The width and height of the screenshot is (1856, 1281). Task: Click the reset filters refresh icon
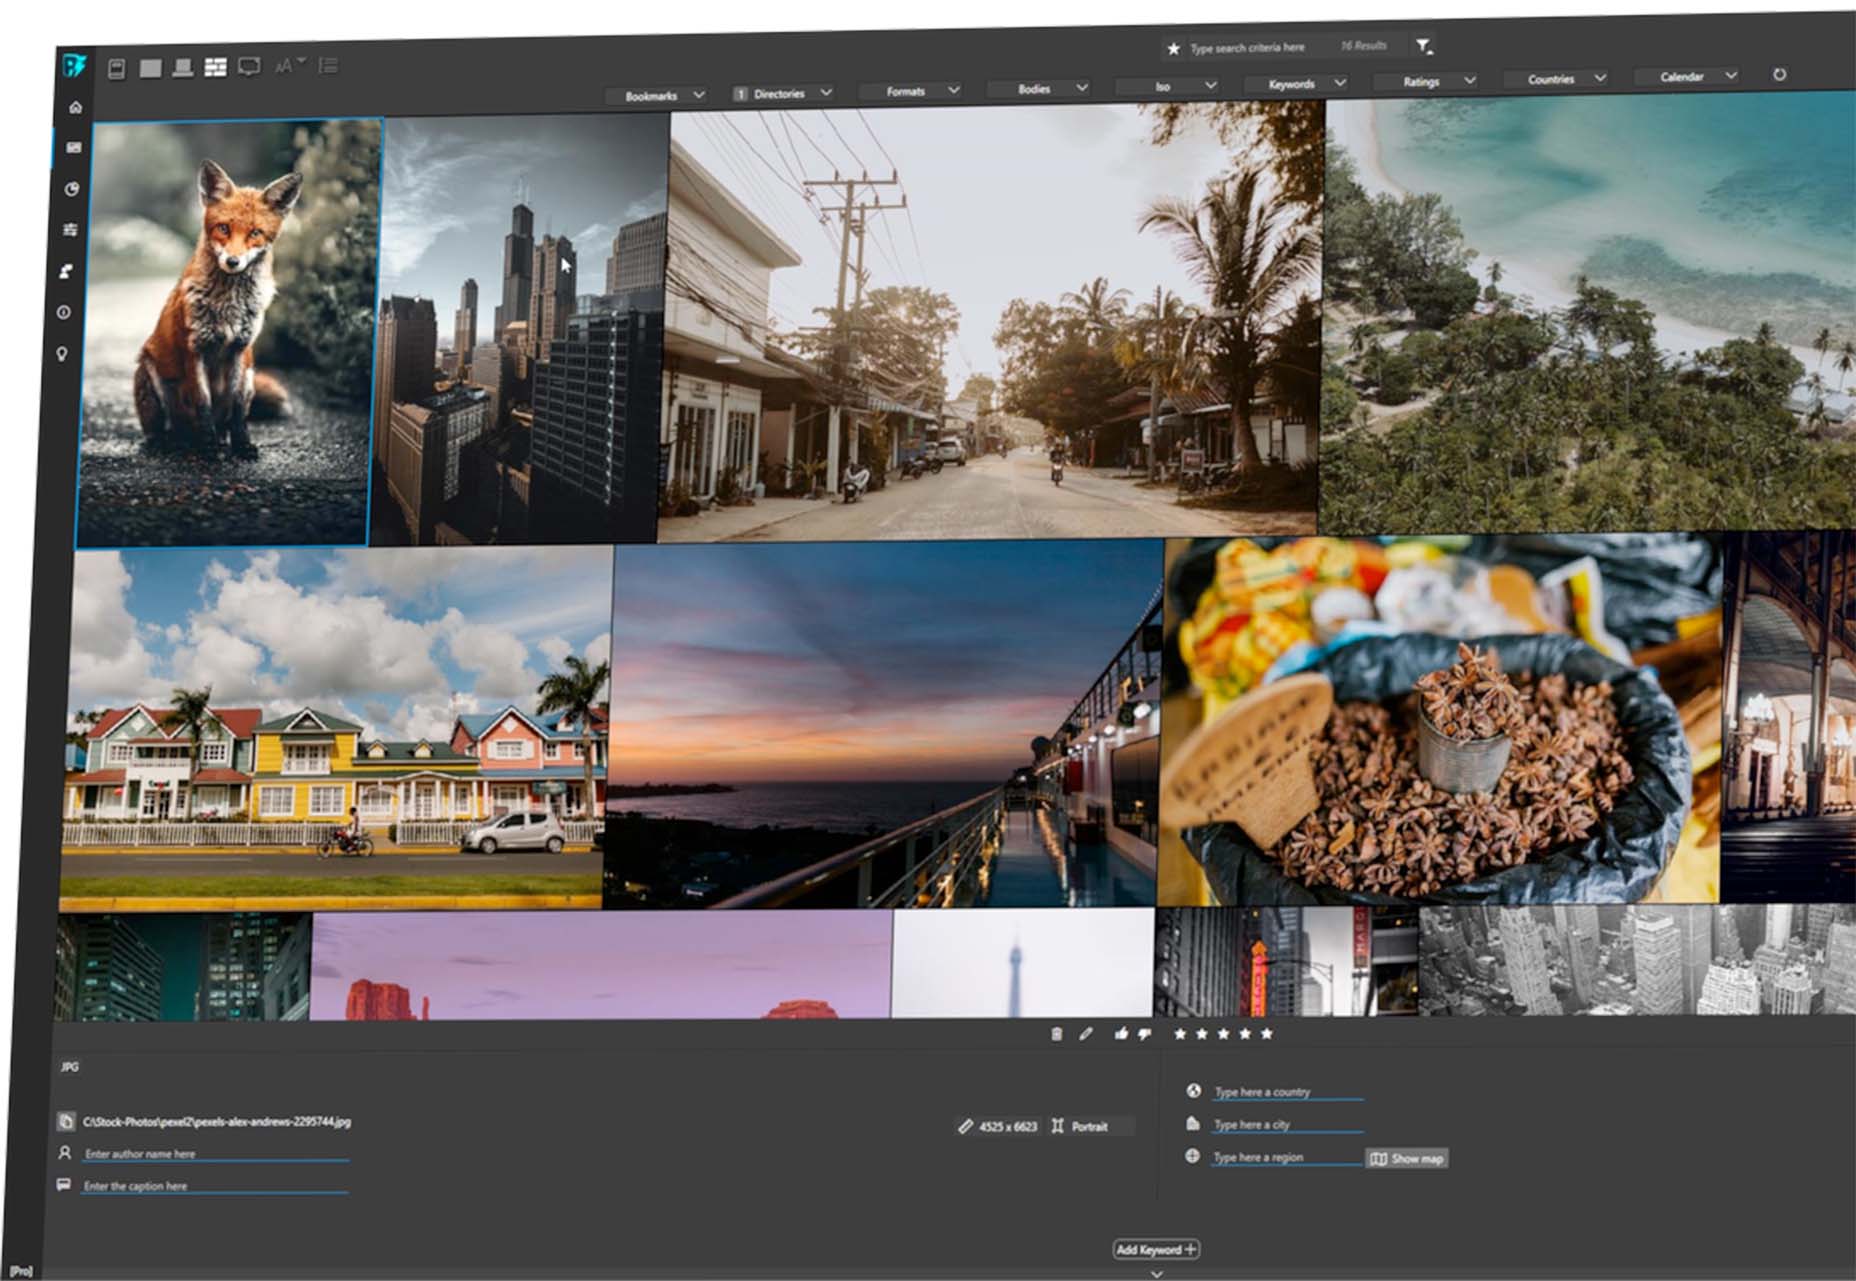click(1779, 74)
